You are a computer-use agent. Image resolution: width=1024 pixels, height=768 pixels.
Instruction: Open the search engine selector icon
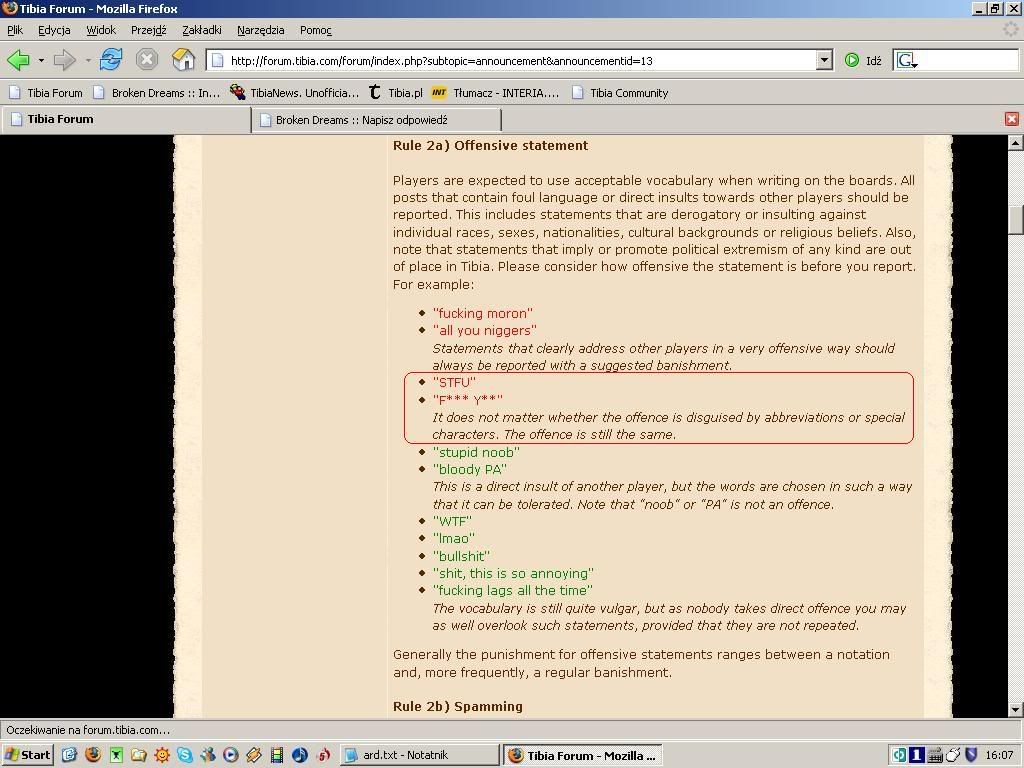906,61
